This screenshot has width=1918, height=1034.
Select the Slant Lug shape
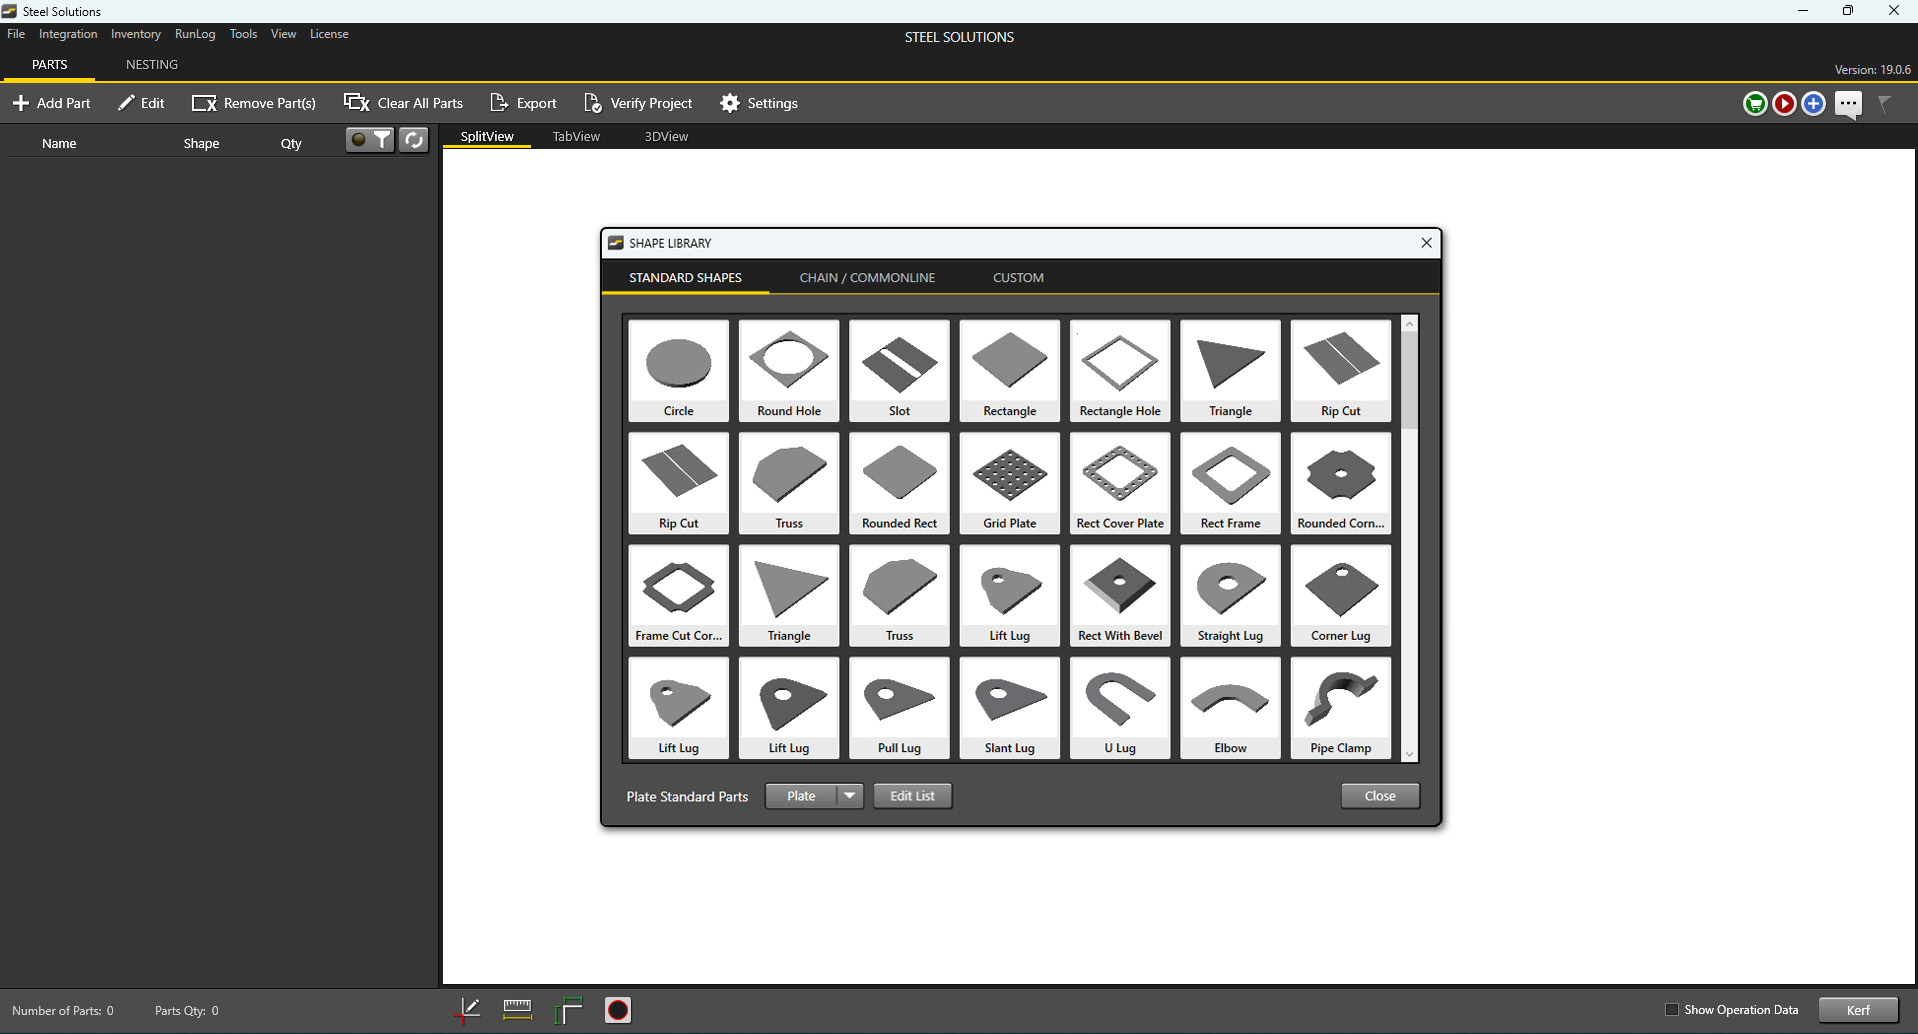(1010, 707)
